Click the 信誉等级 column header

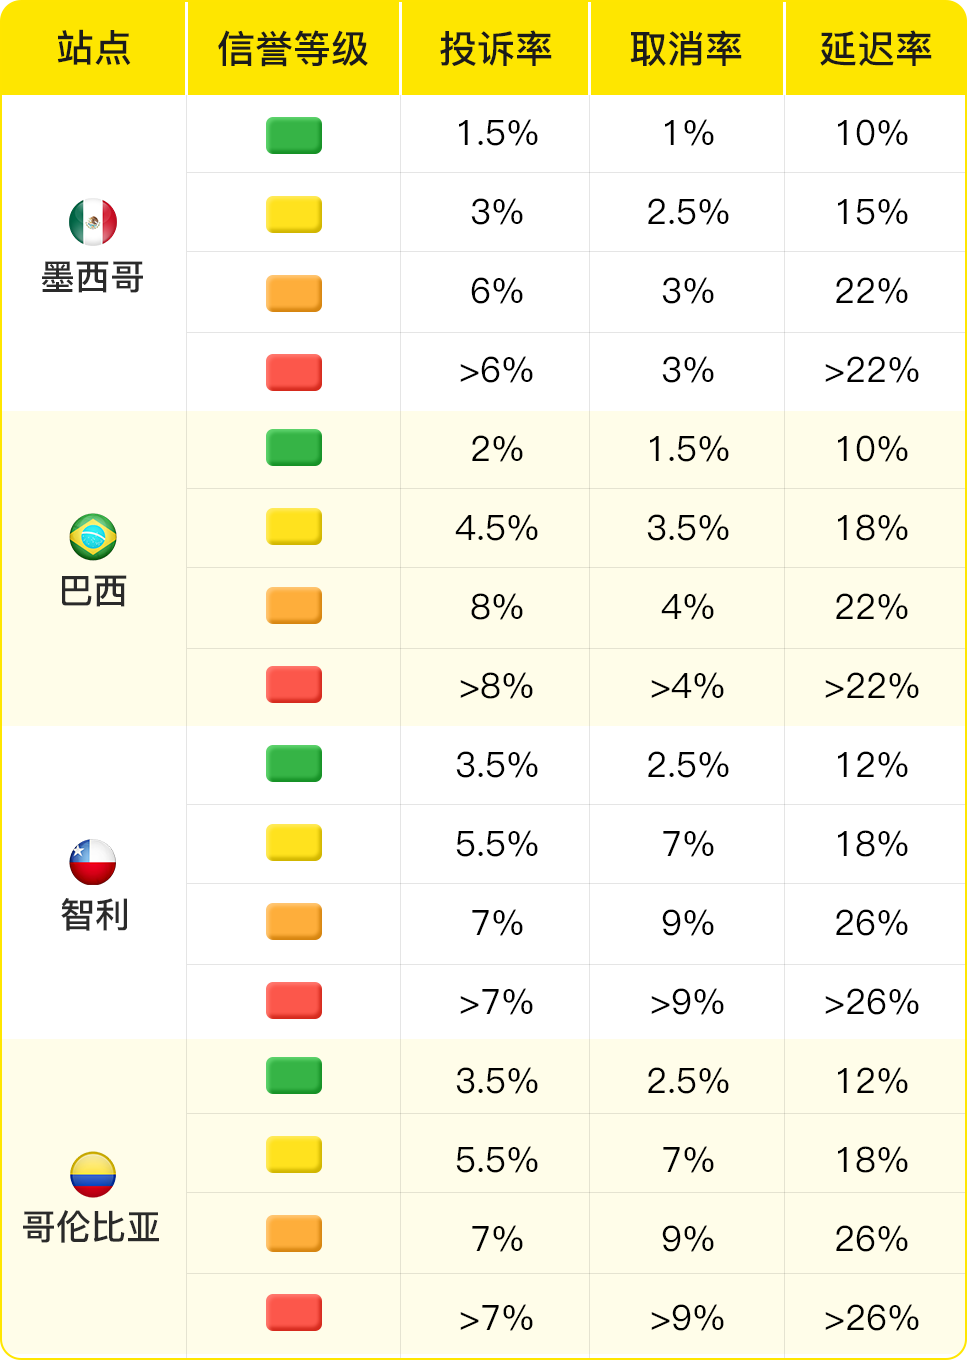click(293, 48)
